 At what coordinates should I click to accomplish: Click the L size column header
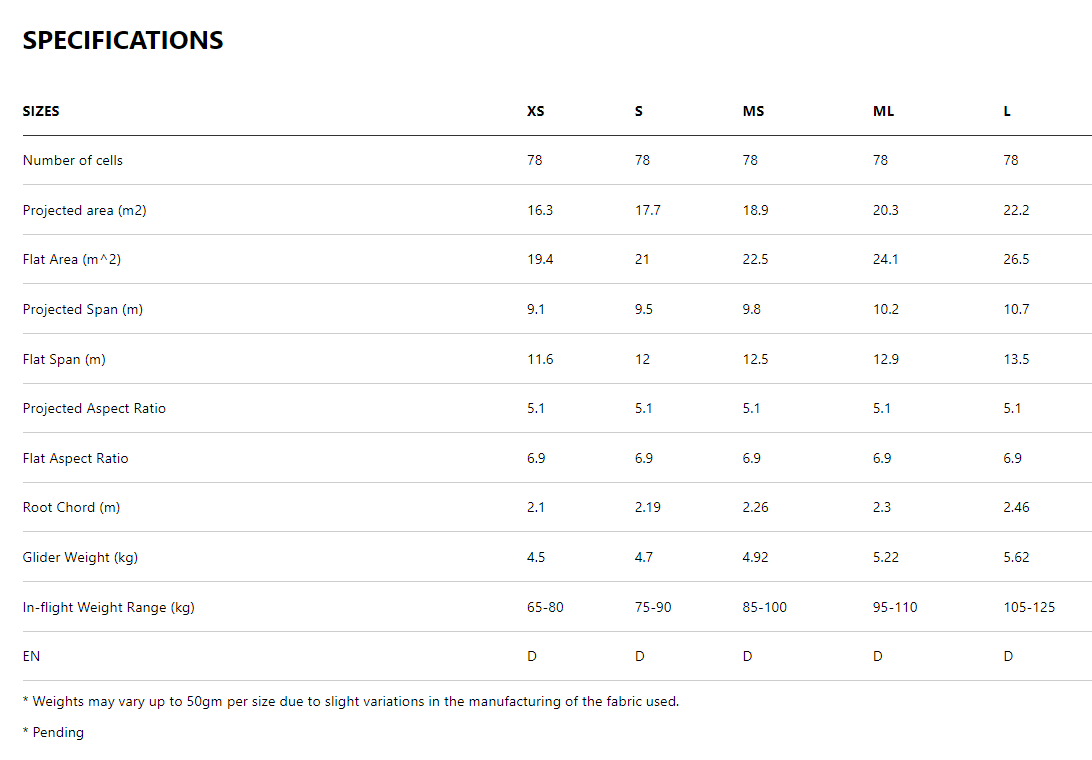click(x=1007, y=111)
